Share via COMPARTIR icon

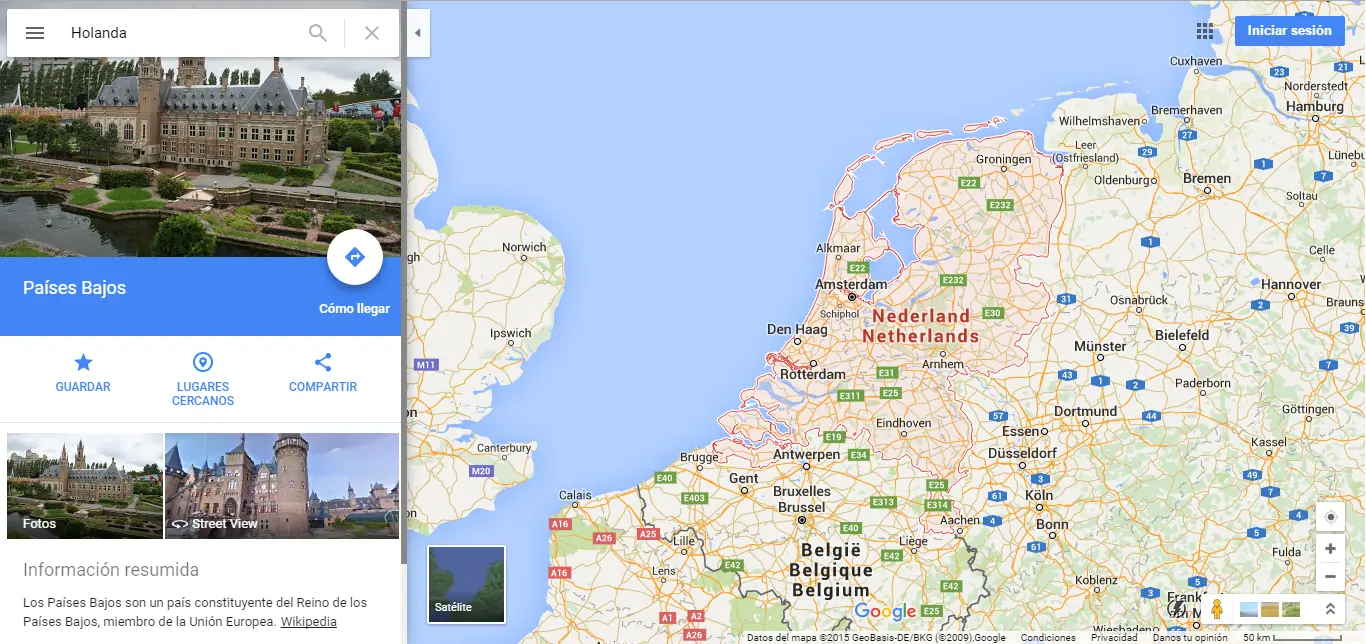click(323, 372)
